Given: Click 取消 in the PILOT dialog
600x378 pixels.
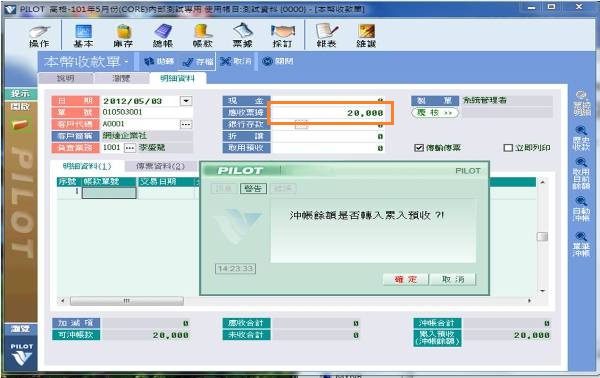Looking at the screenshot, I should [453, 279].
